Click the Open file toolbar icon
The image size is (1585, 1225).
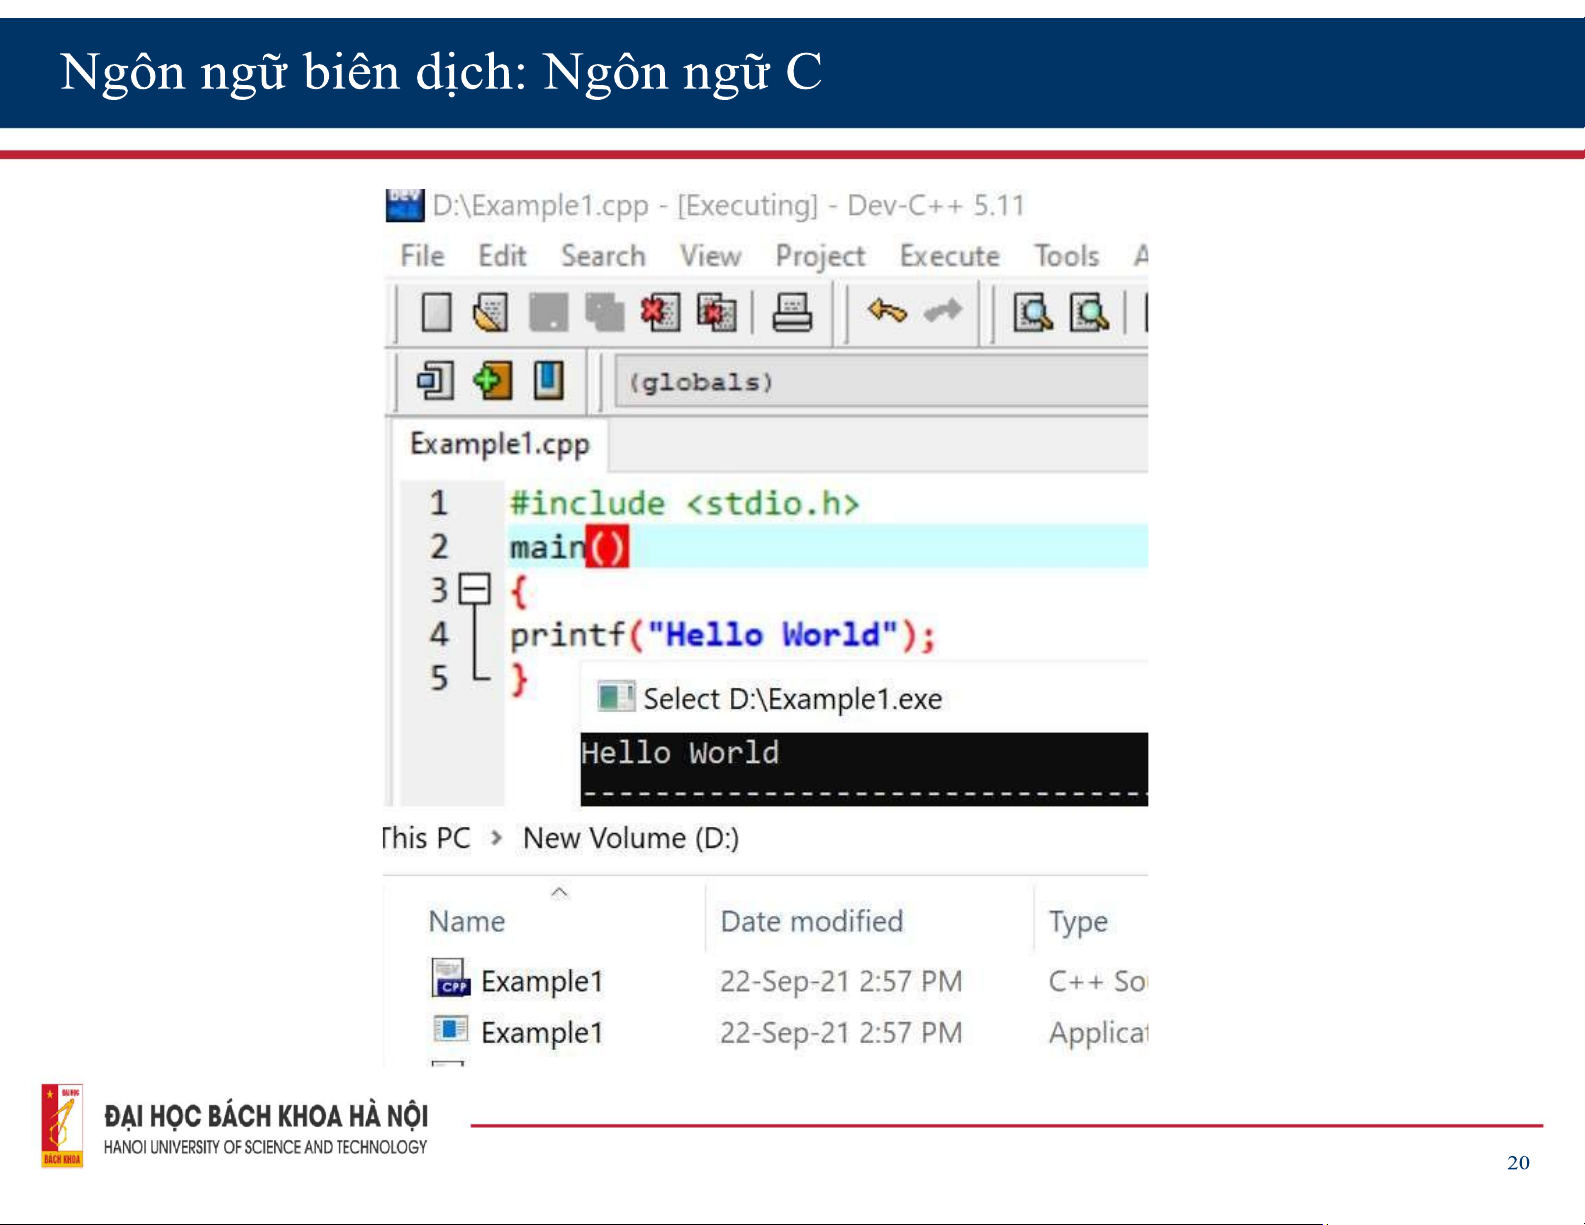coord(490,312)
